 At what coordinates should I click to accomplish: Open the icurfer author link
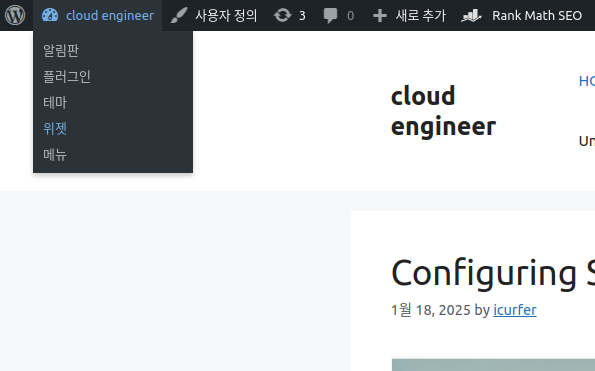pos(515,310)
